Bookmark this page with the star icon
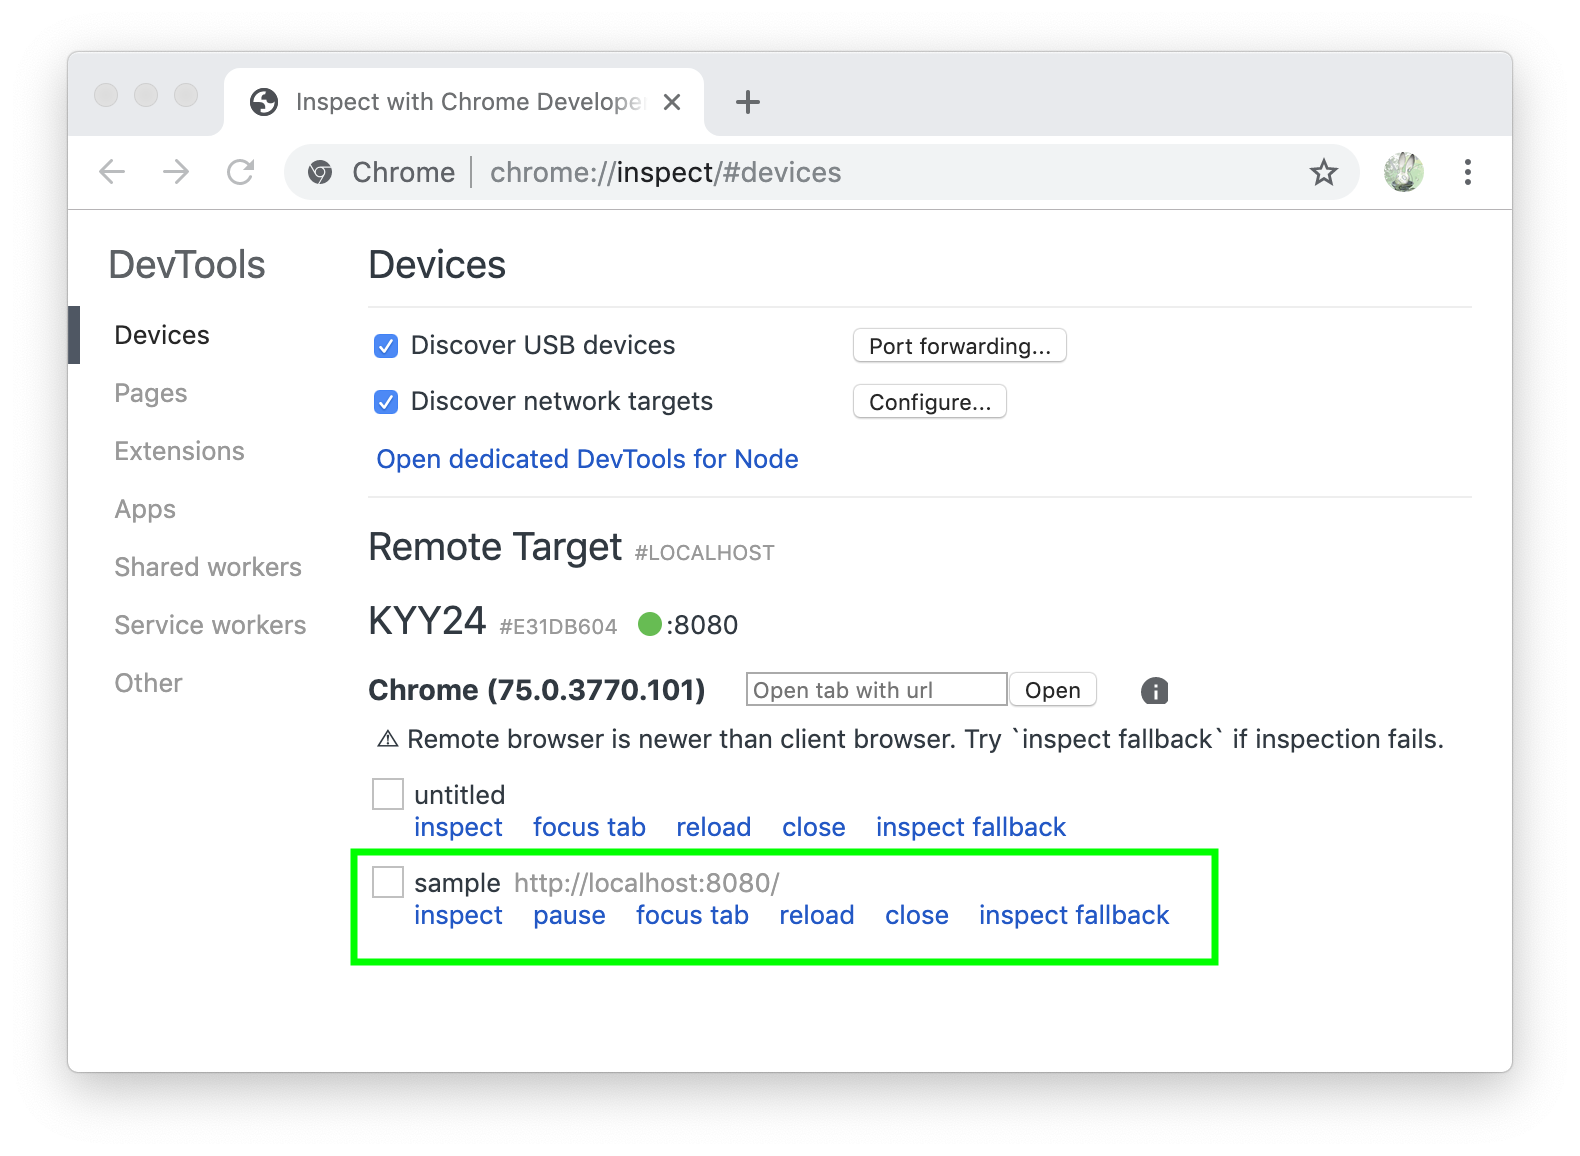 [1324, 172]
